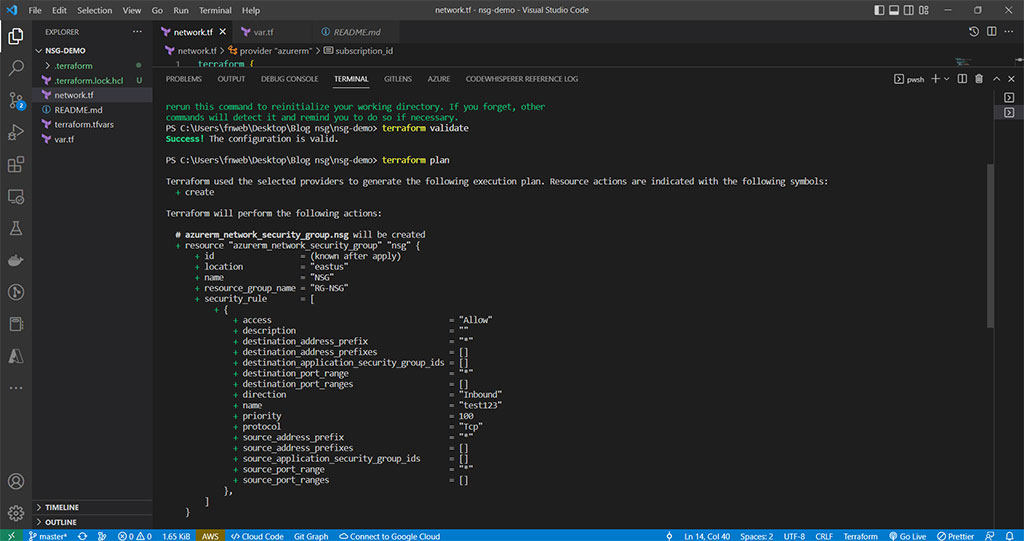1024x541 pixels.
Task: Kill terminal with trash icon
Action: 979,78
